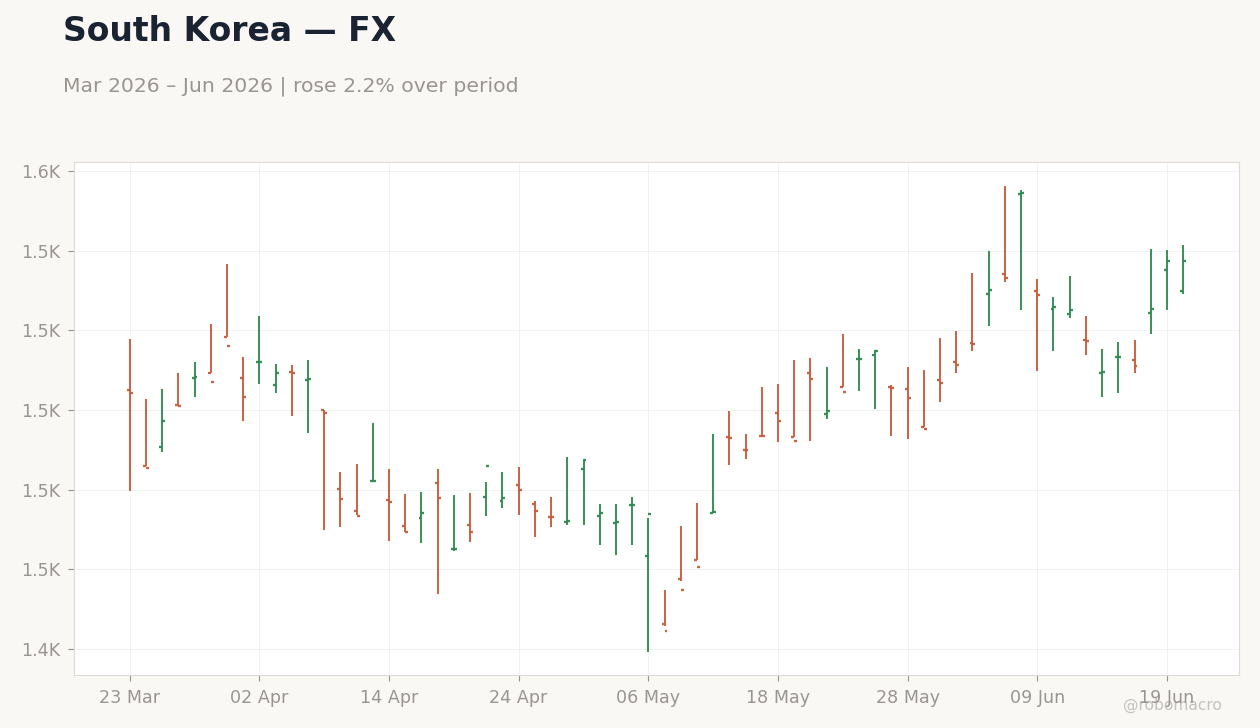The width and height of the screenshot is (1260, 728).
Task: Select the 23 Mar x-axis date label
Action: 129,698
